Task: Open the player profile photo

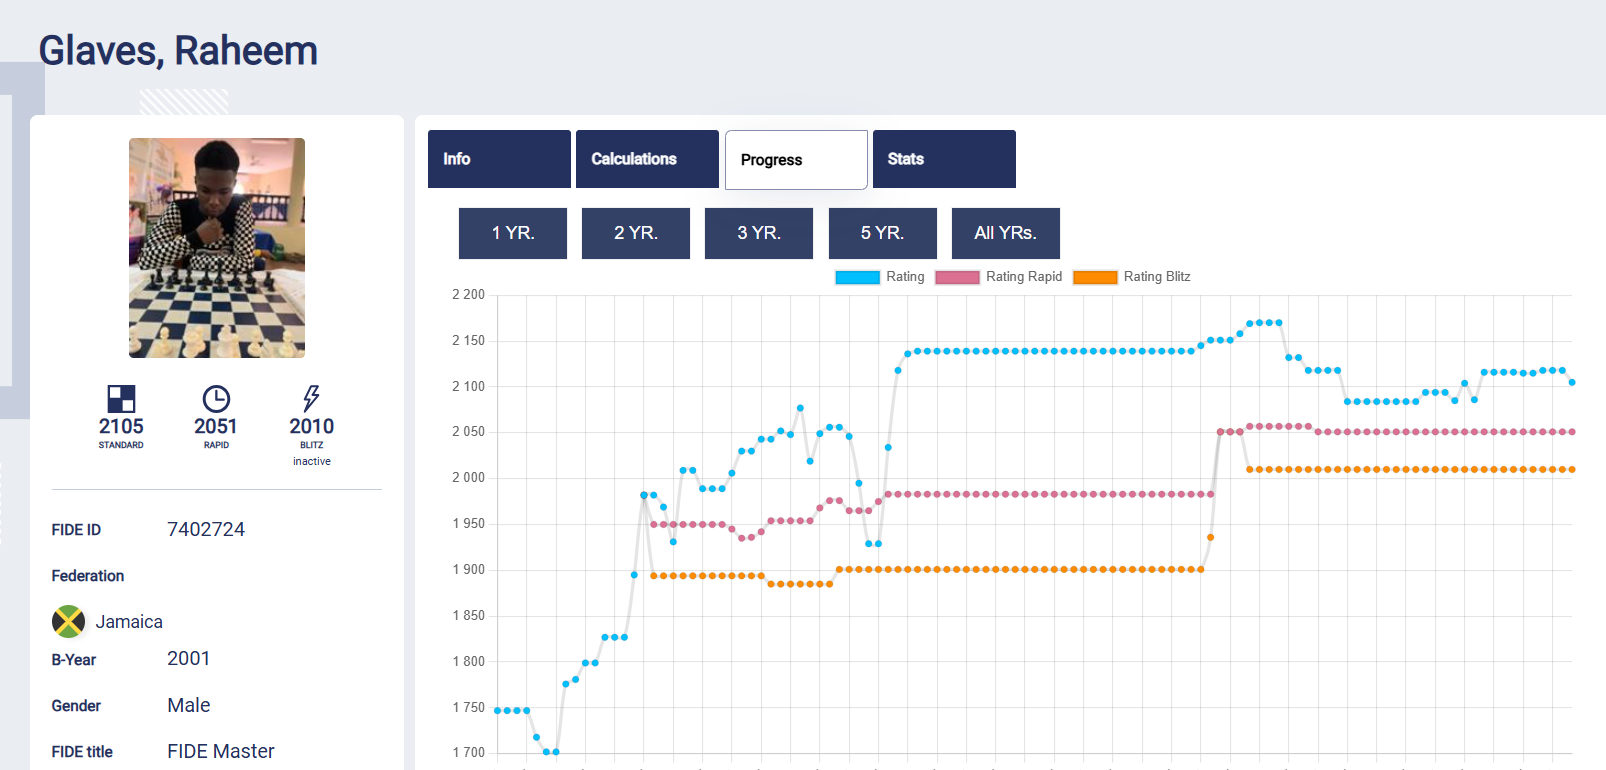Action: [x=217, y=248]
